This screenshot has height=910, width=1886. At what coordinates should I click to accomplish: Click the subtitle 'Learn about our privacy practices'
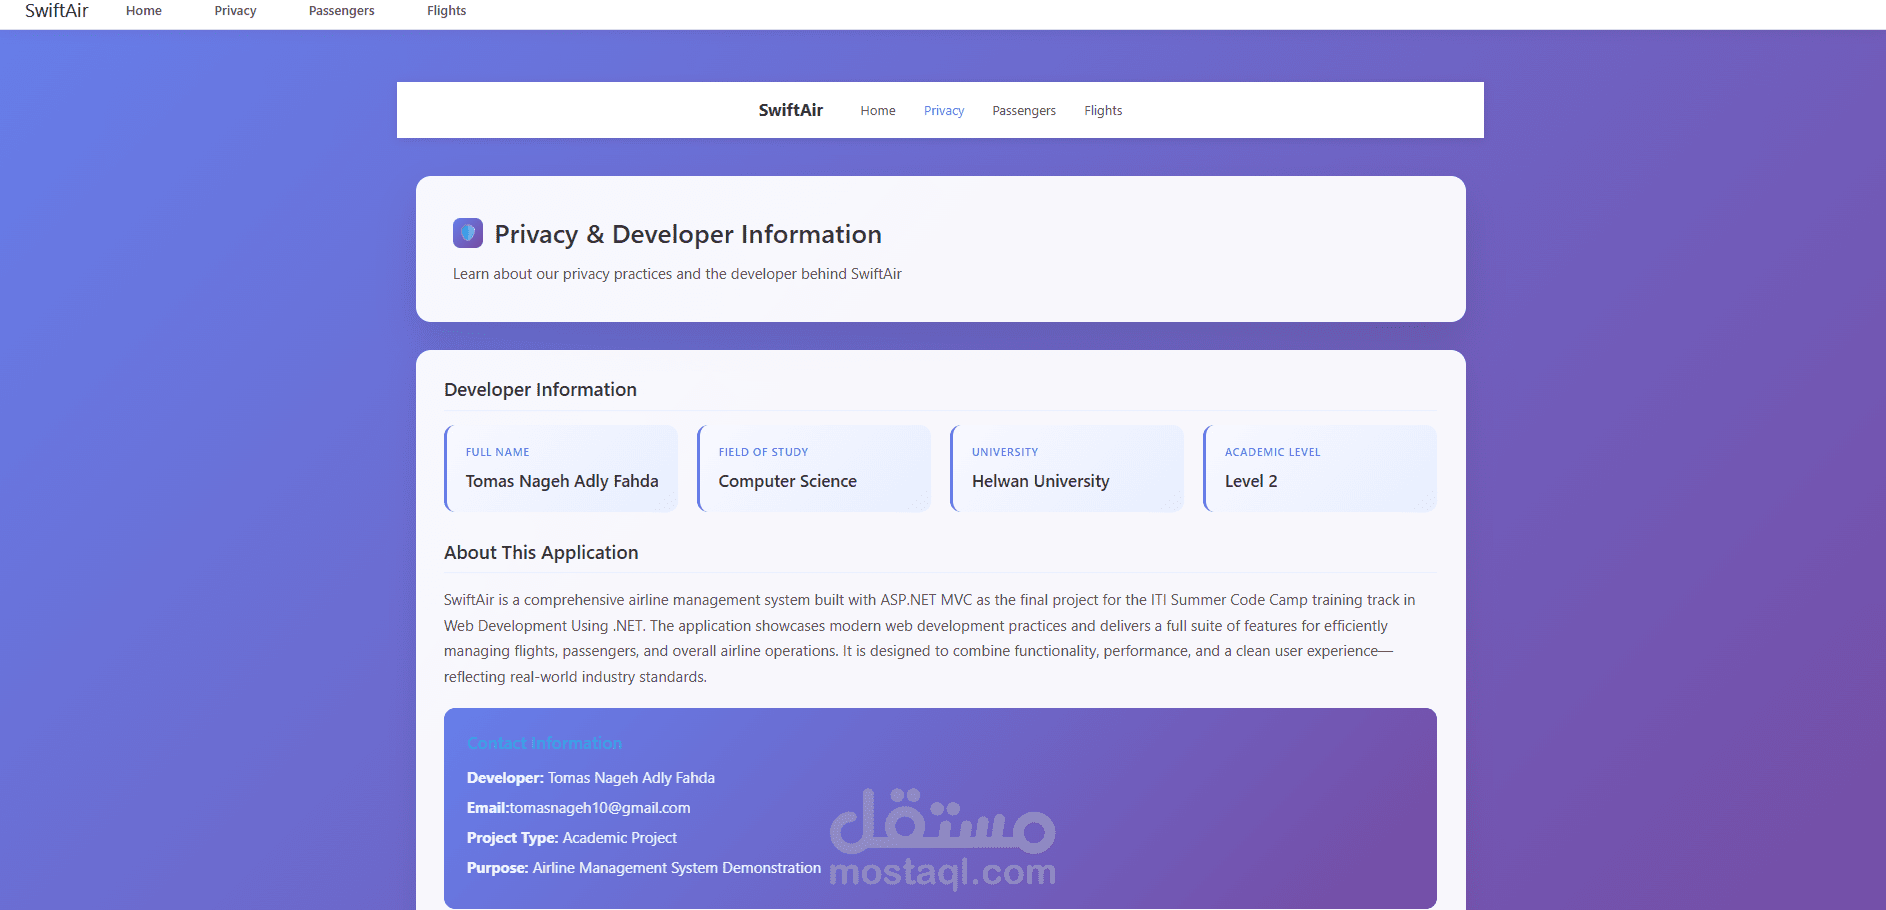[677, 274]
